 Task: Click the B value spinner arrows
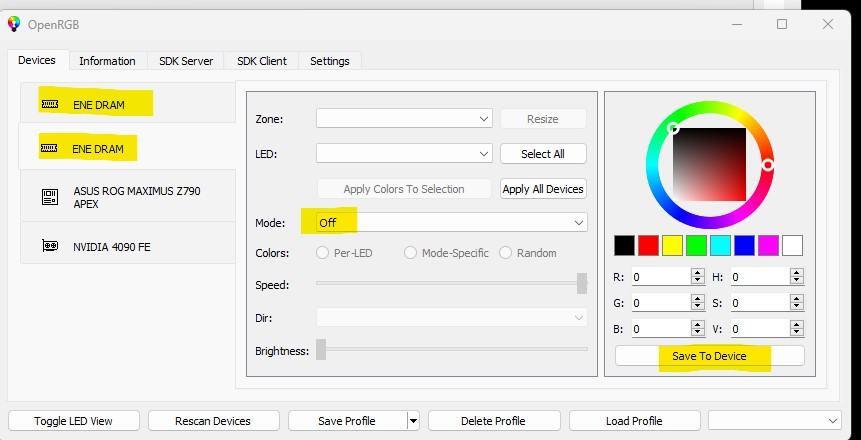tap(698, 328)
